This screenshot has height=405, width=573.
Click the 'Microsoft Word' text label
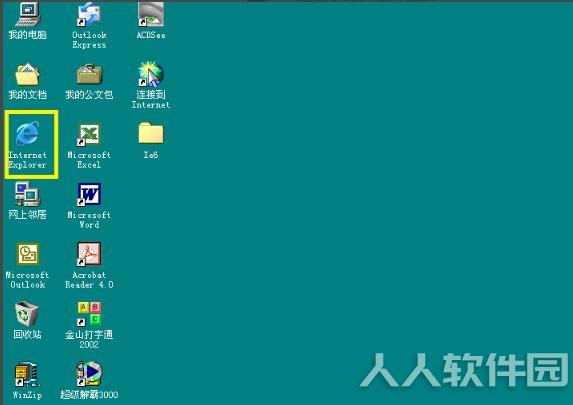89,220
